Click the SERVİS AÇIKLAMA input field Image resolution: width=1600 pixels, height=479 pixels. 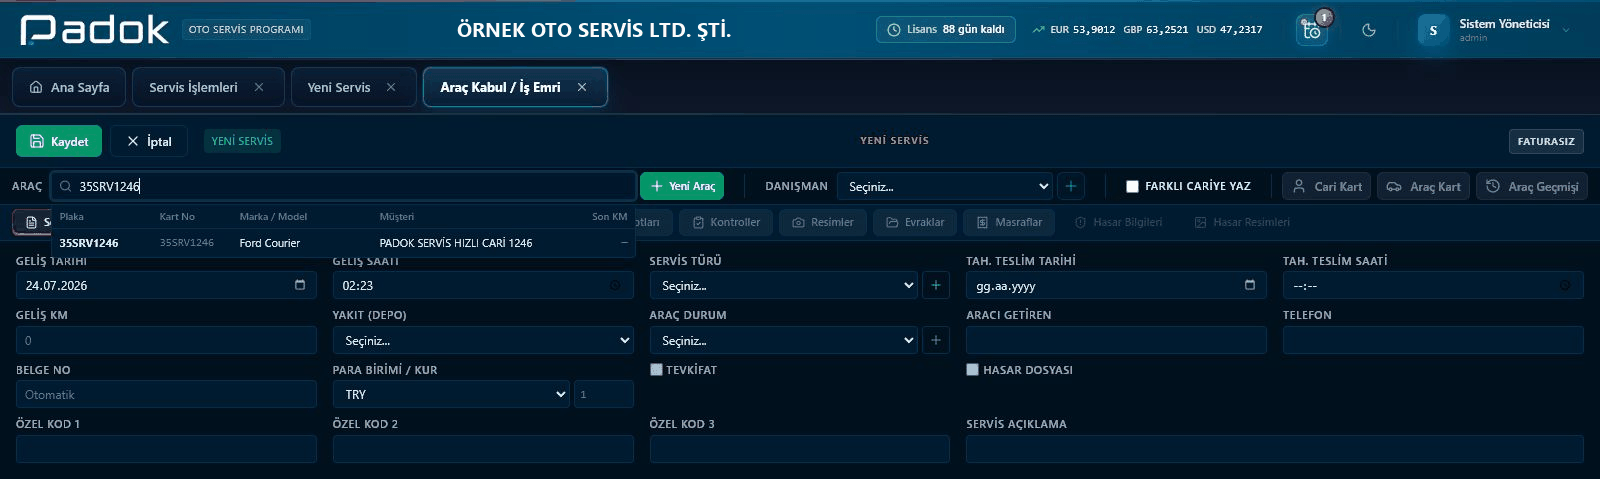pos(1275,449)
